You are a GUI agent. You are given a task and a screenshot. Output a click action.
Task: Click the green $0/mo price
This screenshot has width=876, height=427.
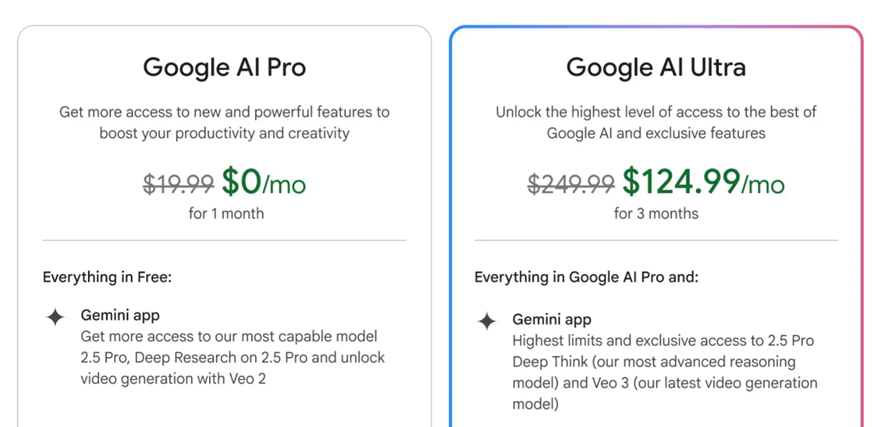(264, 182)
